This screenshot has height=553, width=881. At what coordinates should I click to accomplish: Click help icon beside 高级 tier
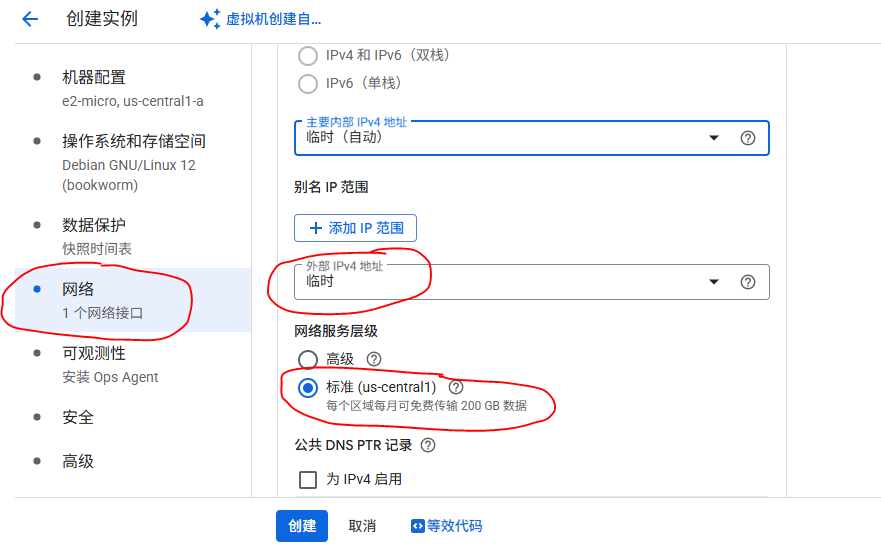click(x=374, y=359)
